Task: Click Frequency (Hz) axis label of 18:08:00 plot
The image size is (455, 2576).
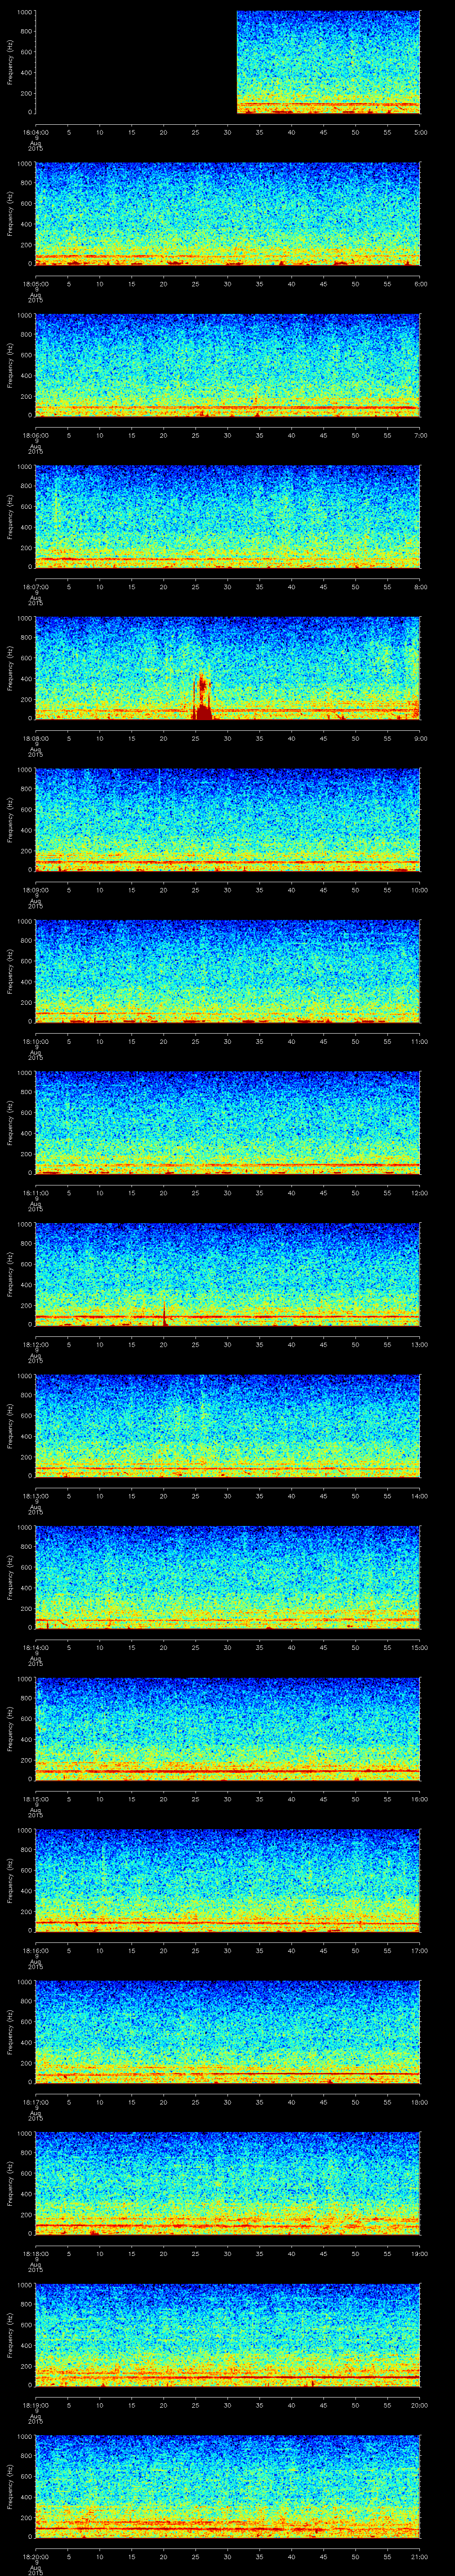Action: [x=10, y=668]
